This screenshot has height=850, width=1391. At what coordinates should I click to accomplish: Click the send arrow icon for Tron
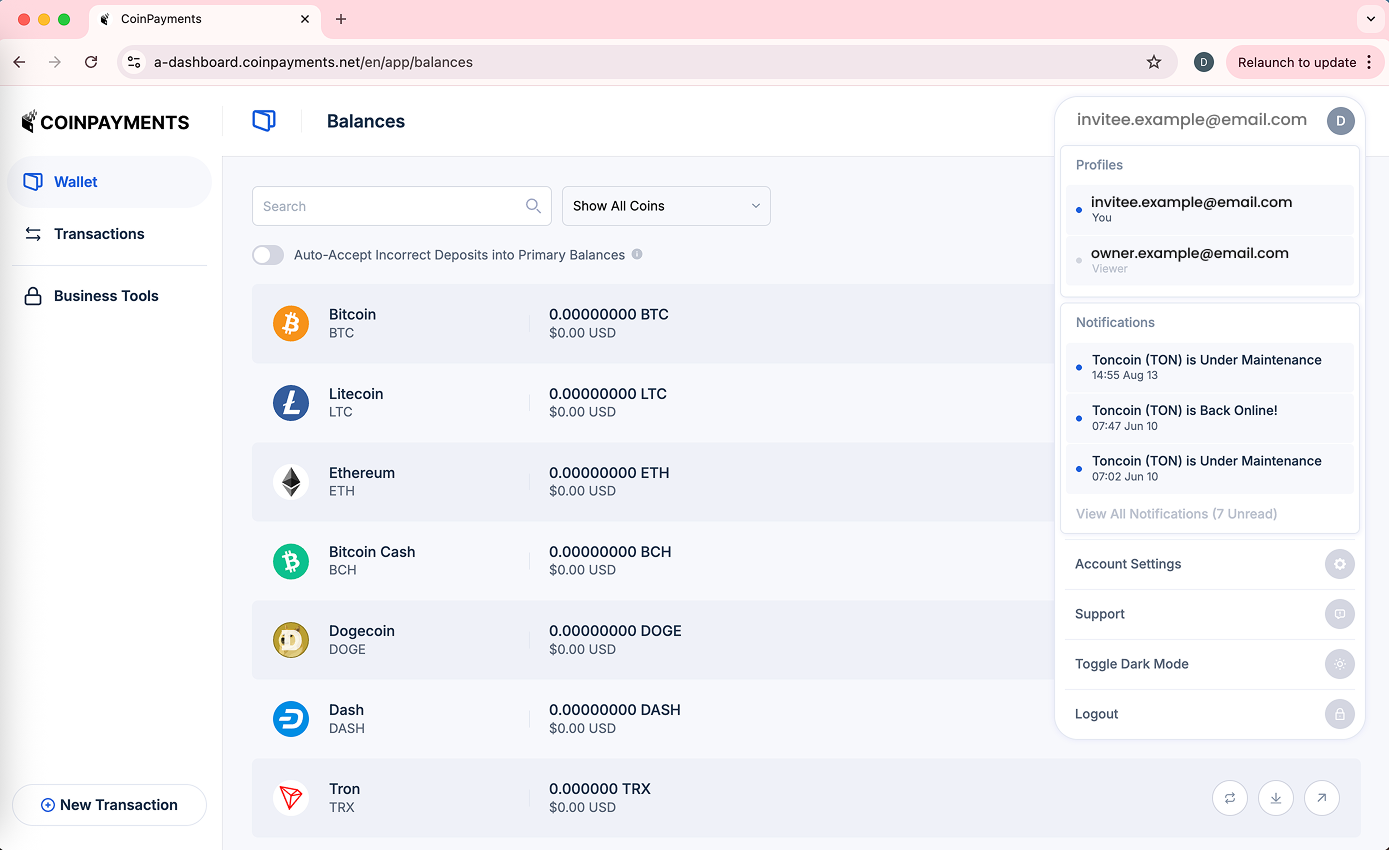(1322, 798)
